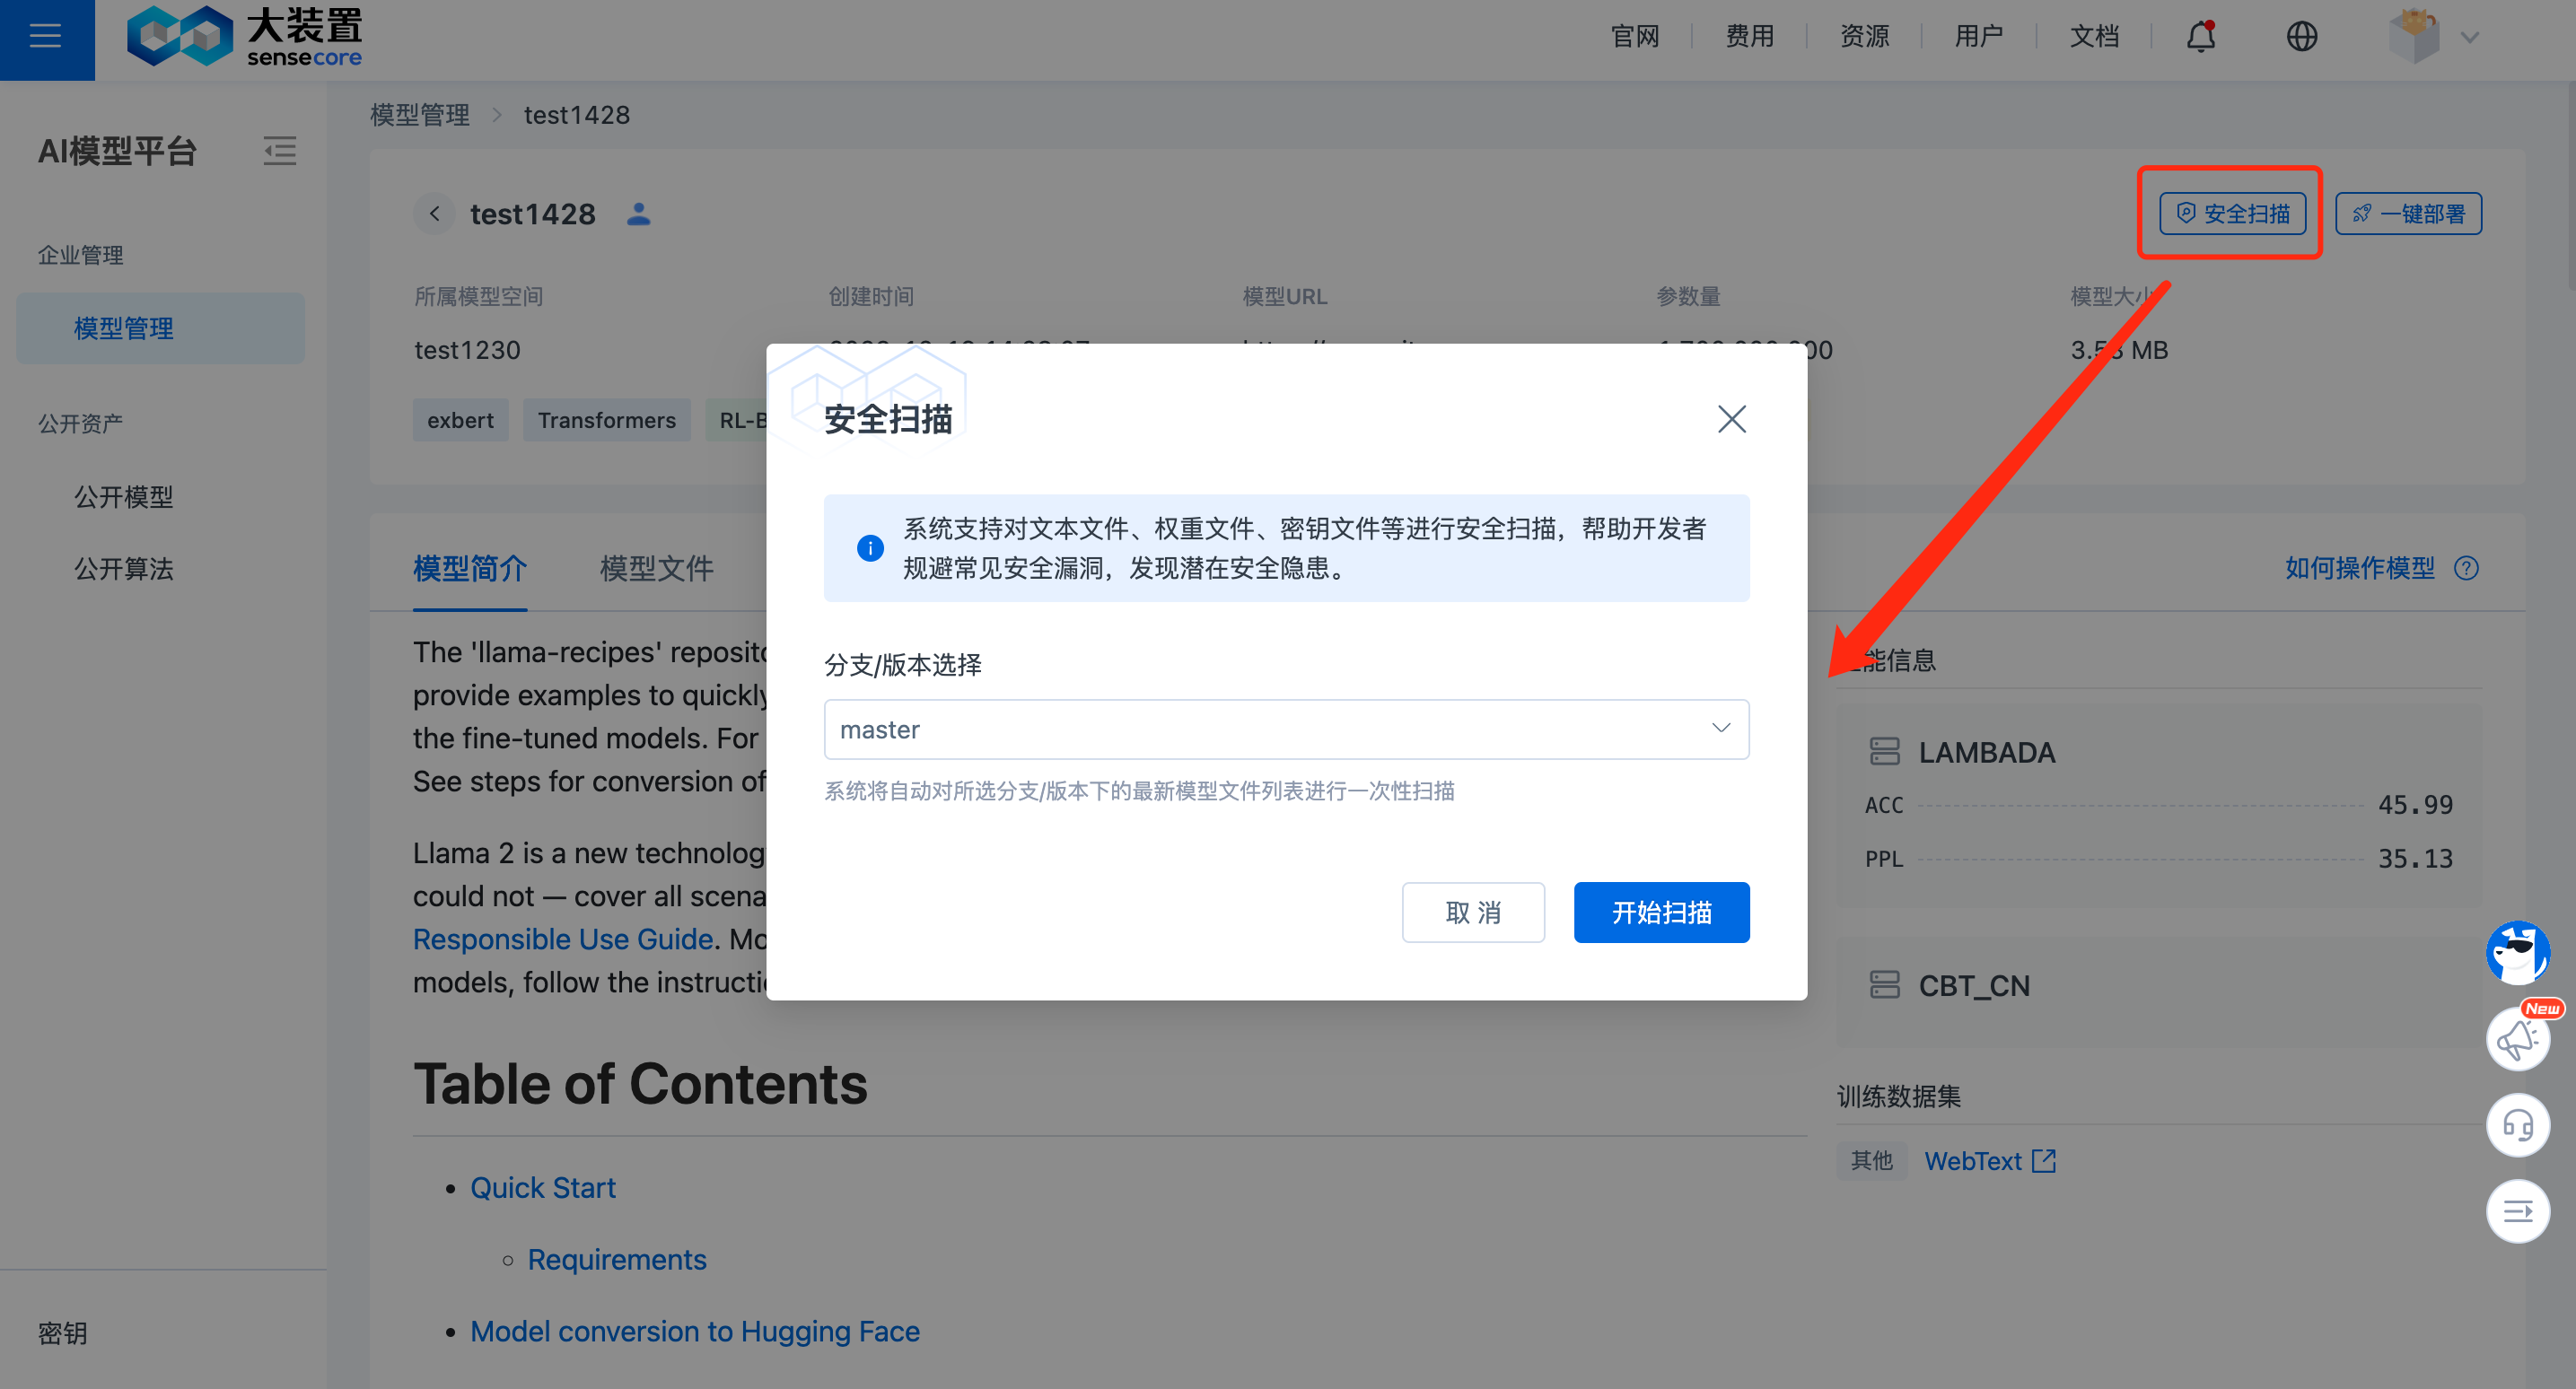Image resolution: width=2576 pixels, height=1389 pixels.
Task: Click the exbert tag
Action: coord(460,420)
